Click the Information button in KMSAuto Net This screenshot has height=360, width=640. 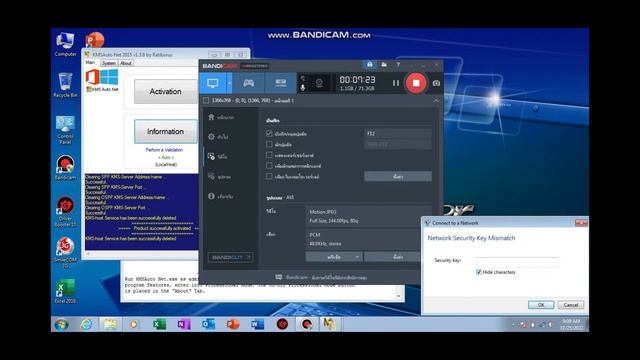coord(166,131)
